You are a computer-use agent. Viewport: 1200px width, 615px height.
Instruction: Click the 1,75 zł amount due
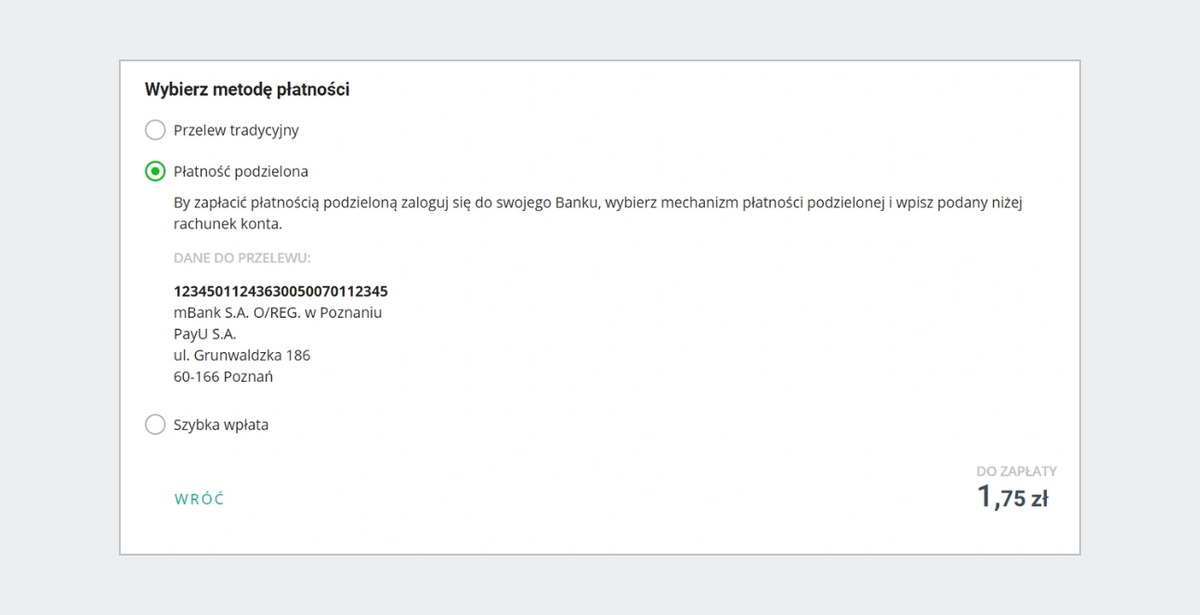1013,497
